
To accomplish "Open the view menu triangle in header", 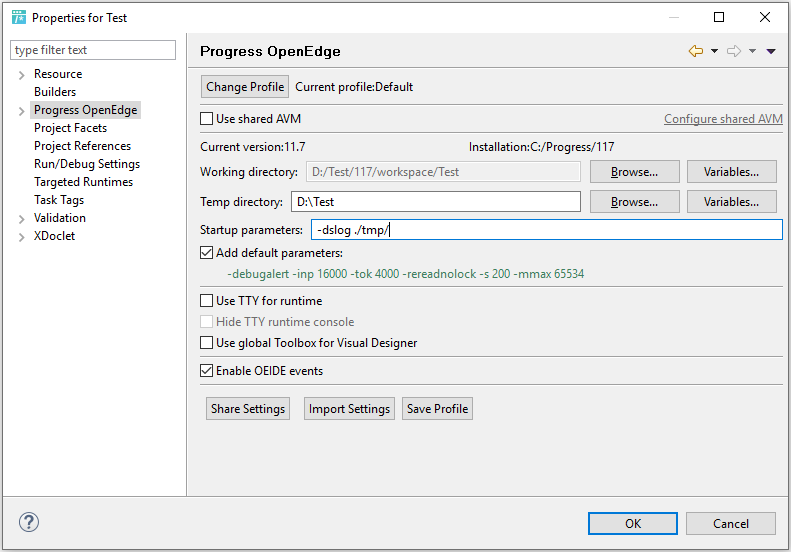I will pos(771,51).
